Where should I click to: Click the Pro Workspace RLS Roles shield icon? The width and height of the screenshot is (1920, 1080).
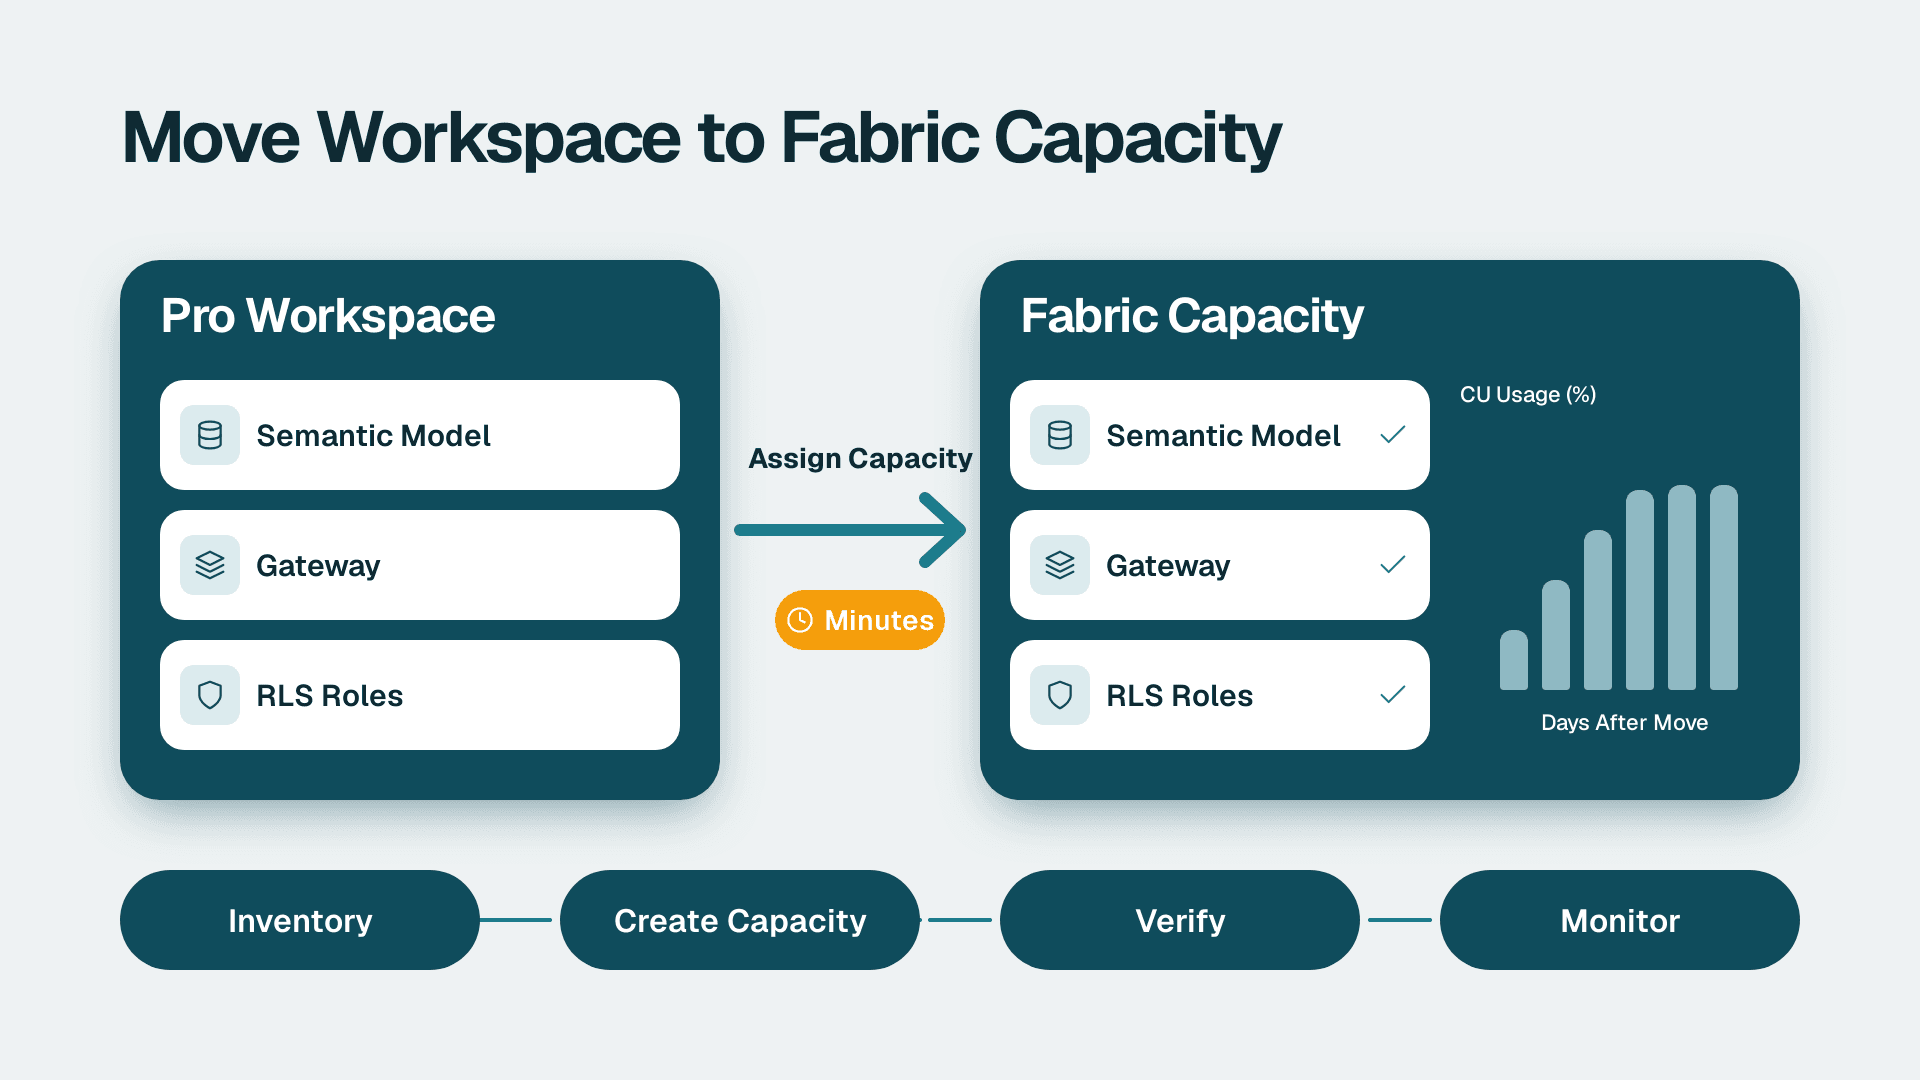pyautogui.click(x=210, y=695)
